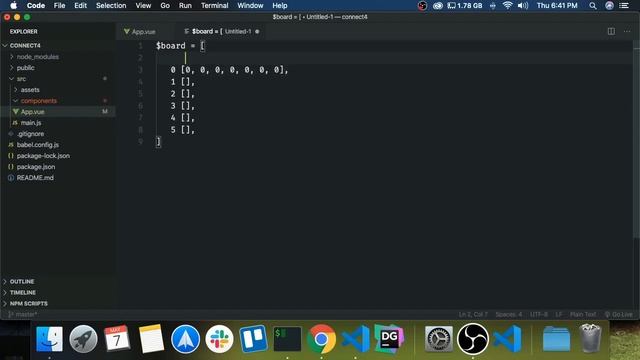Open package-lock.json file

(x=43, y=156)
